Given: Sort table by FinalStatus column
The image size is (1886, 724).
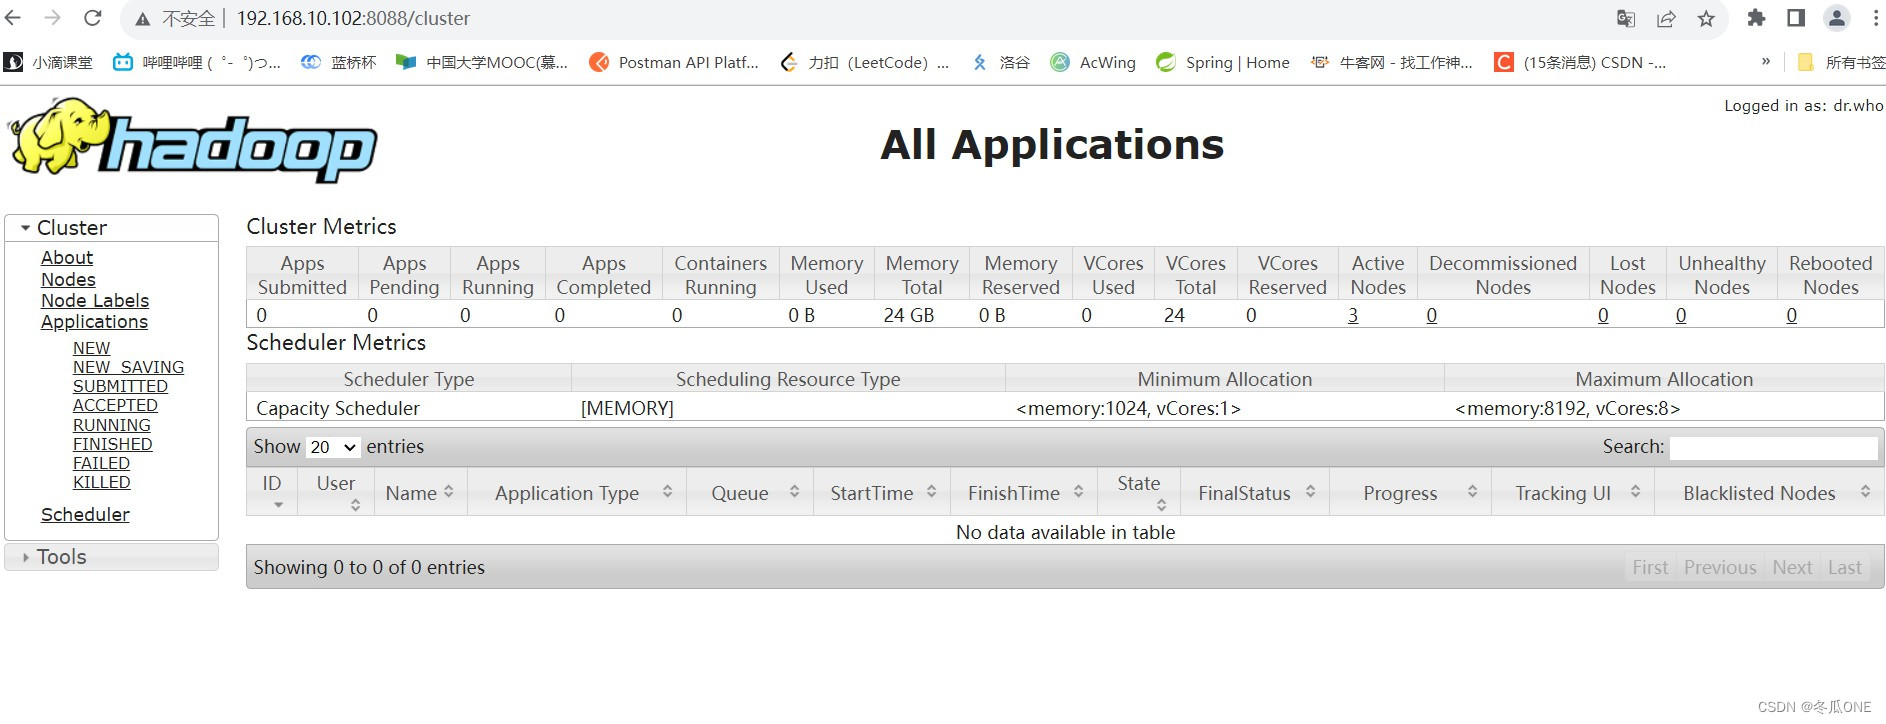Looking at the screenshot, I should pyautogui.click(x=1255, y=493).
